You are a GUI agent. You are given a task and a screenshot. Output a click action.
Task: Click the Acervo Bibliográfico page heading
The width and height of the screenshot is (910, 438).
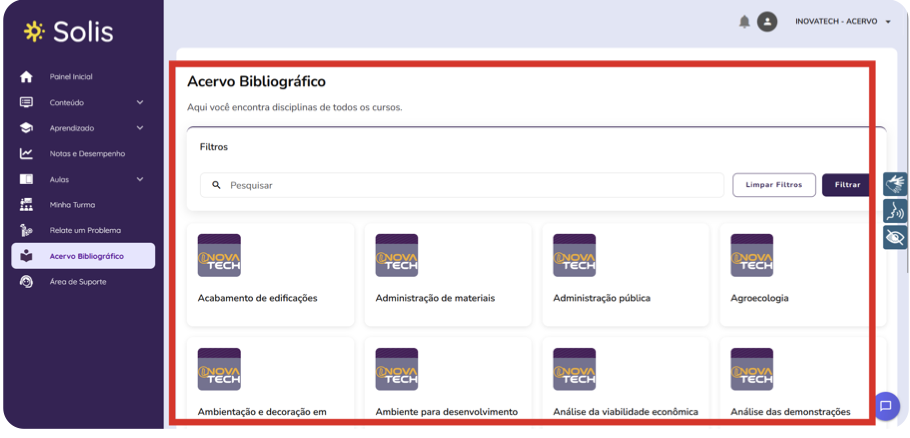(x=257, y=82)
